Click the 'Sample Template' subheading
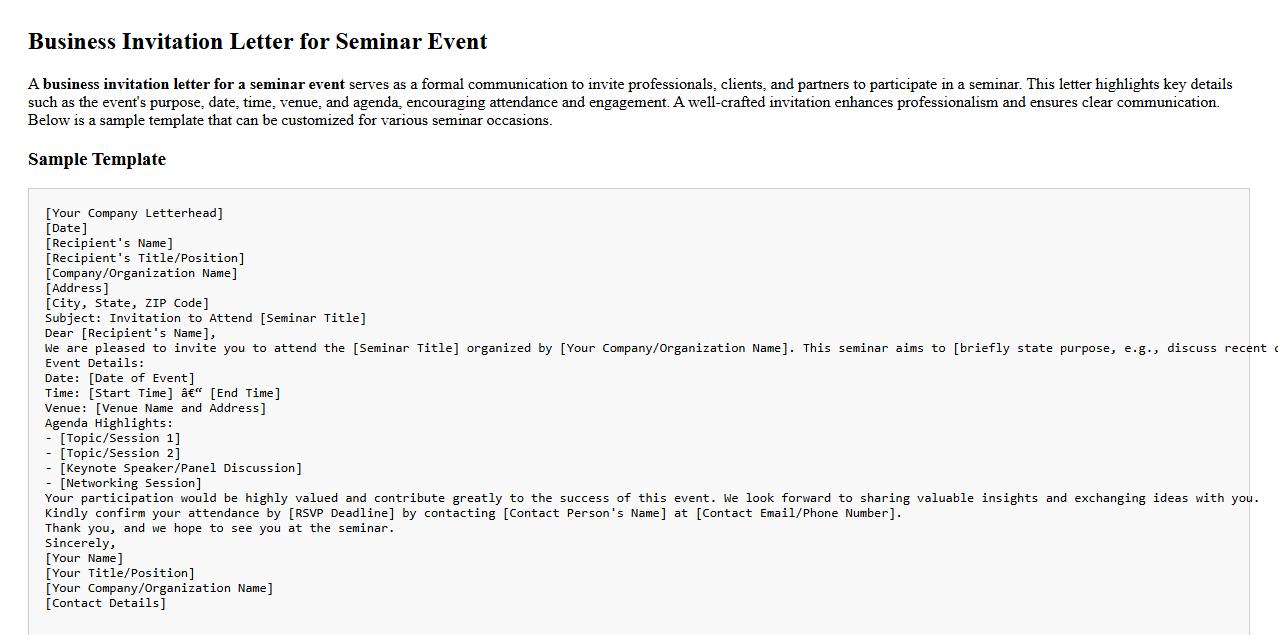Screen dimensions: 1278x635 coord(97,160)
